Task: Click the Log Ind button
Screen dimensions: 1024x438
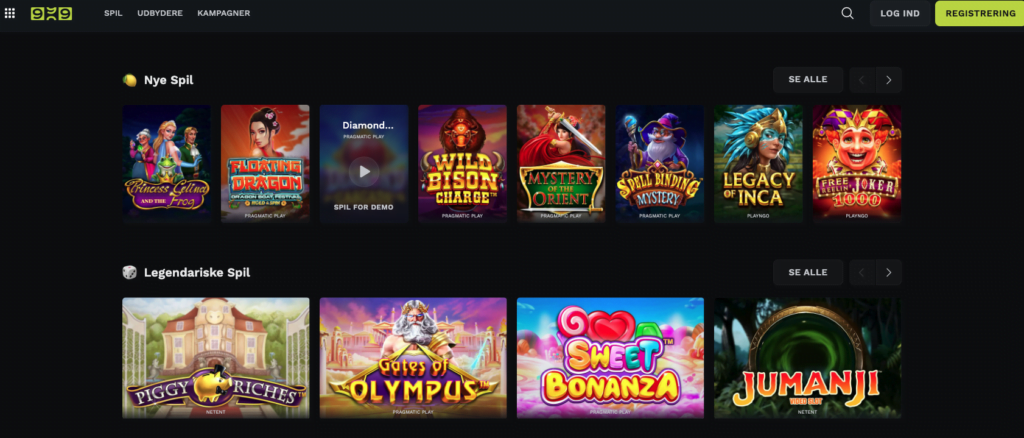Action: click(899, 13)
